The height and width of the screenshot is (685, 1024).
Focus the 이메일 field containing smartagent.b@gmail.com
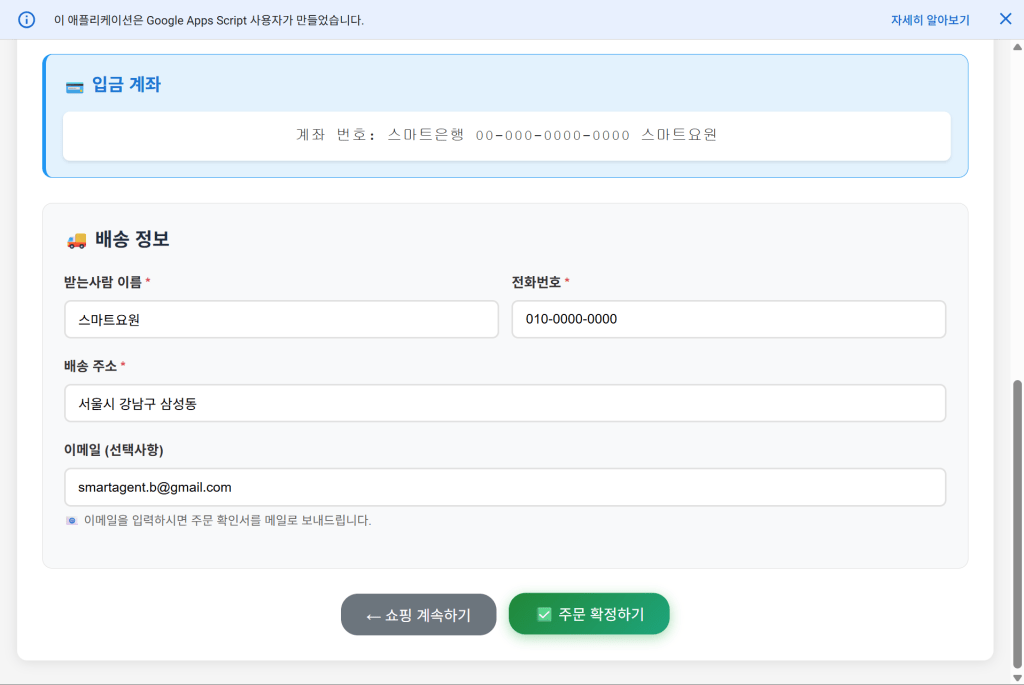pyautogui.click(x=505, y=488)
